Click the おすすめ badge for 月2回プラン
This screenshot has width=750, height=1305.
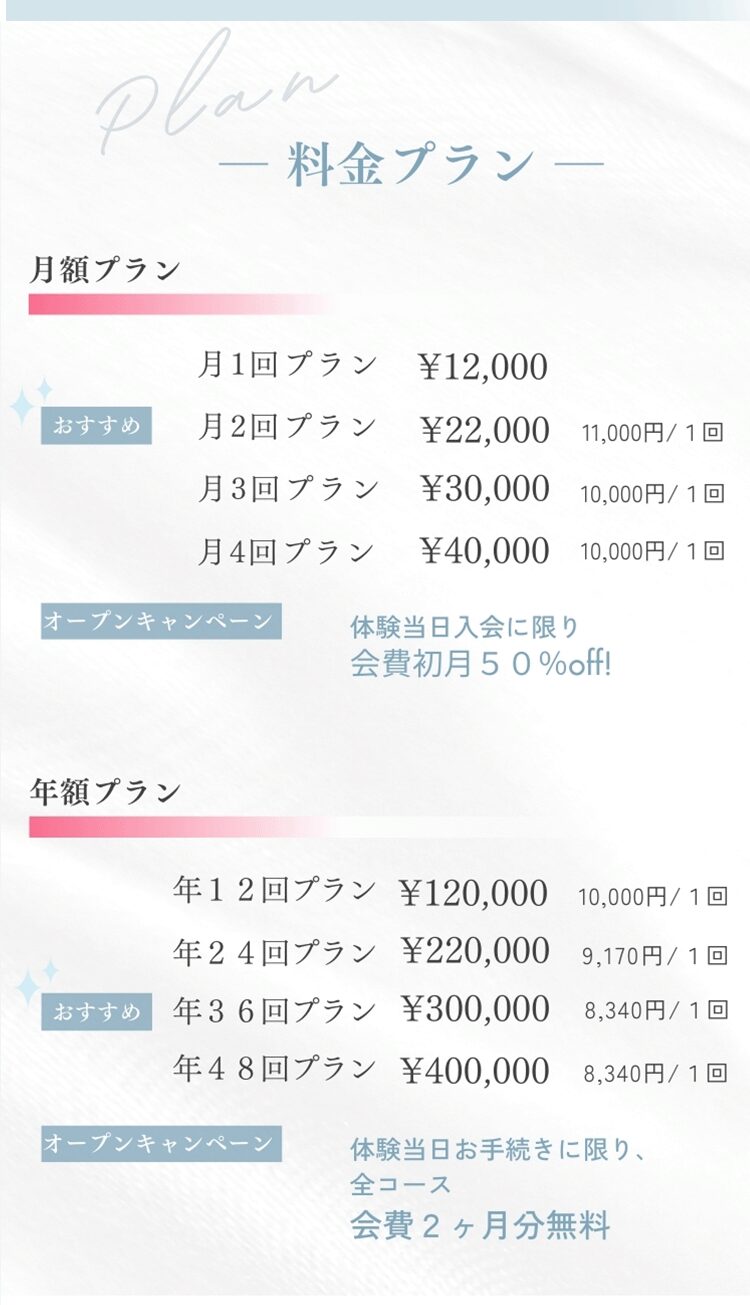(96, 427)
